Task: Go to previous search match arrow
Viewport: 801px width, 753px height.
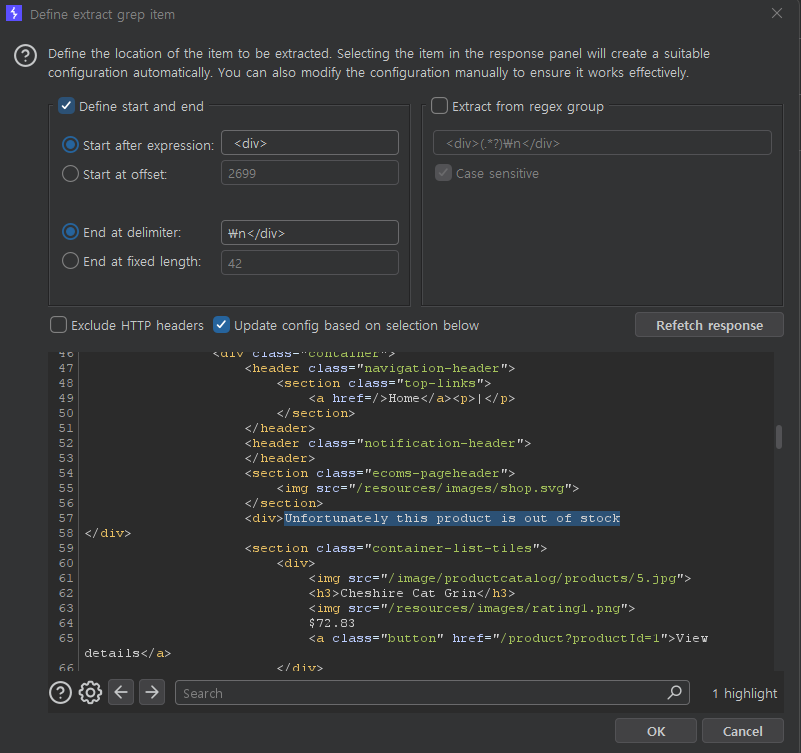Action: [121, 692]
